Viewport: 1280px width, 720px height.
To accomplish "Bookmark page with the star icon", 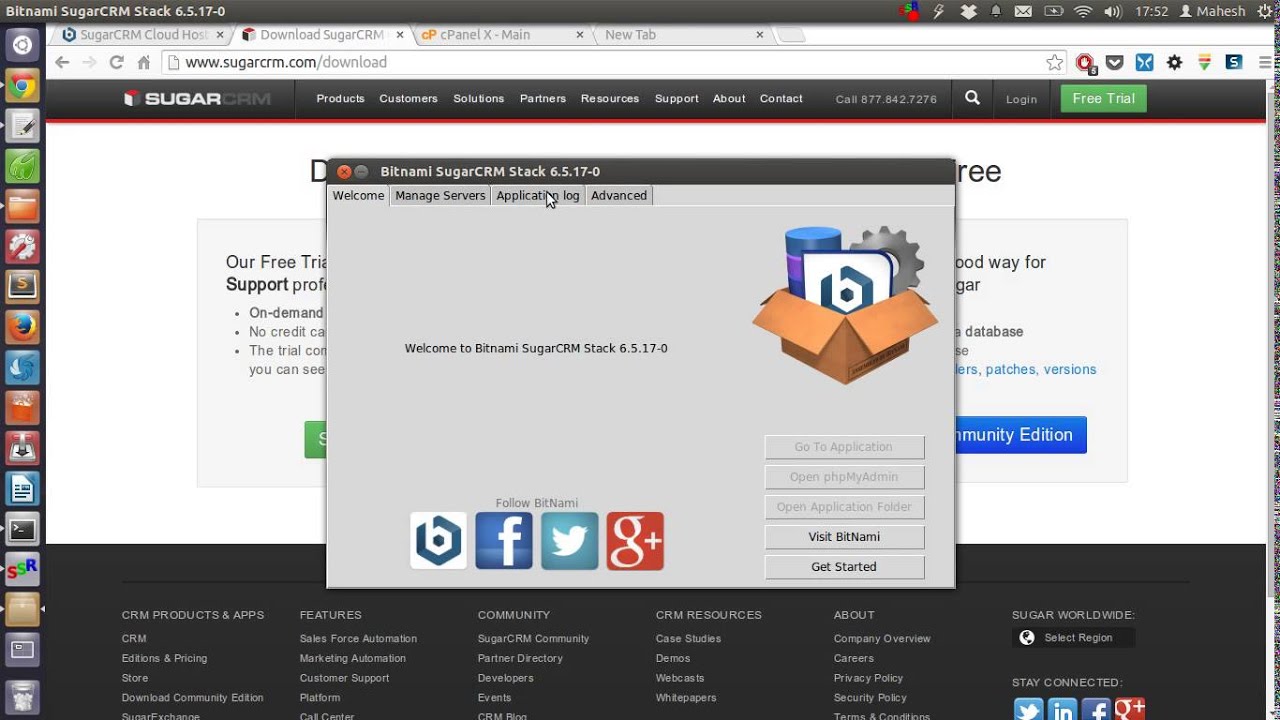I will tap(1055, 62).
